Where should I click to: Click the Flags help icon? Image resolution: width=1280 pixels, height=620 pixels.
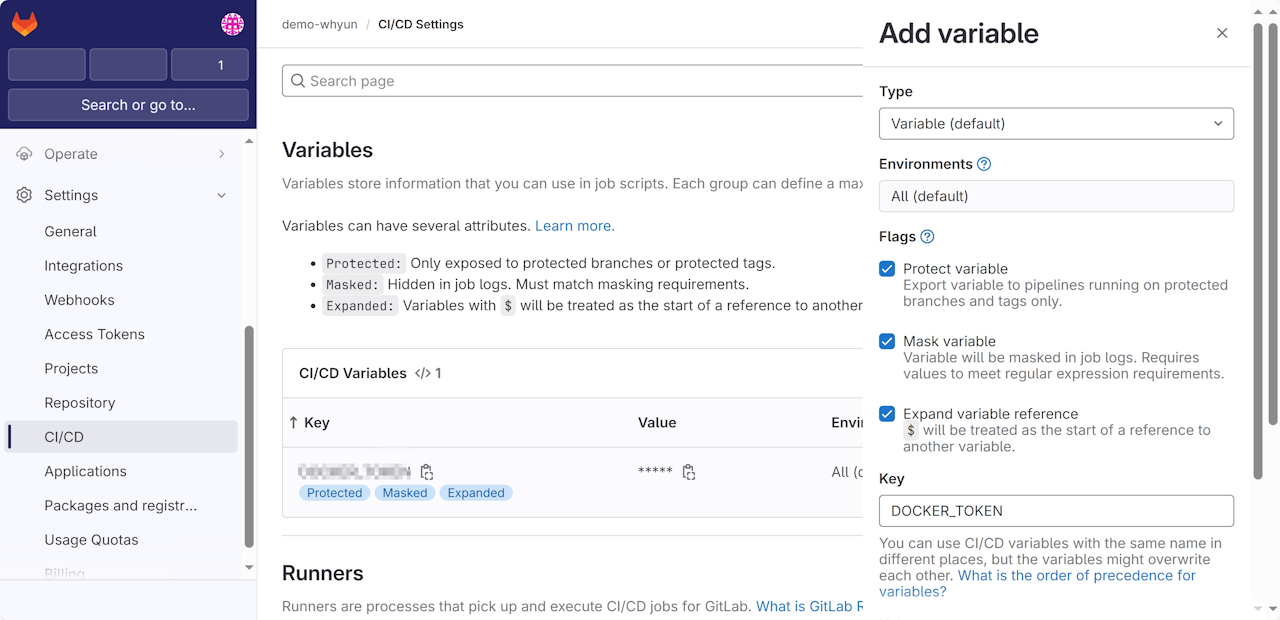click(x=927, y=237)
